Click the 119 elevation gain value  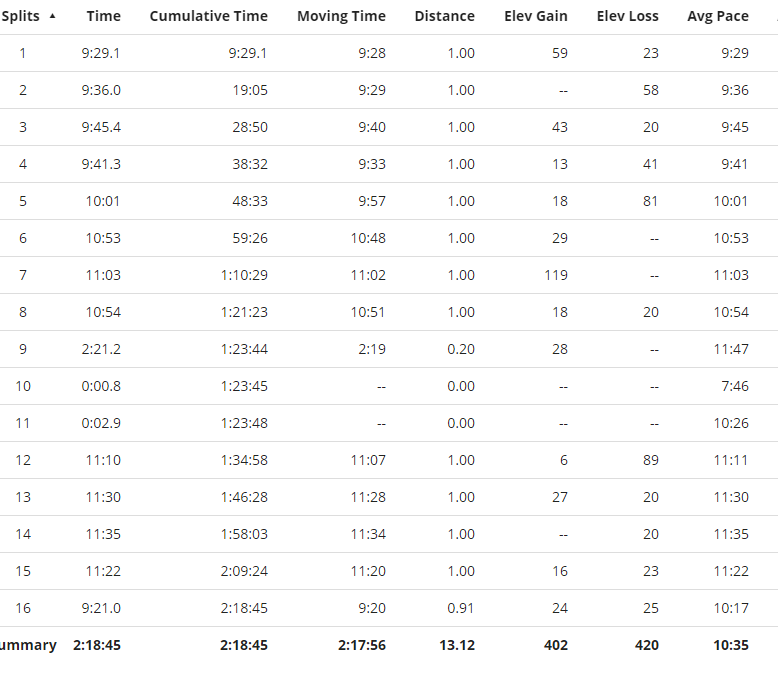pyautogui.click(x=555, y=275)
